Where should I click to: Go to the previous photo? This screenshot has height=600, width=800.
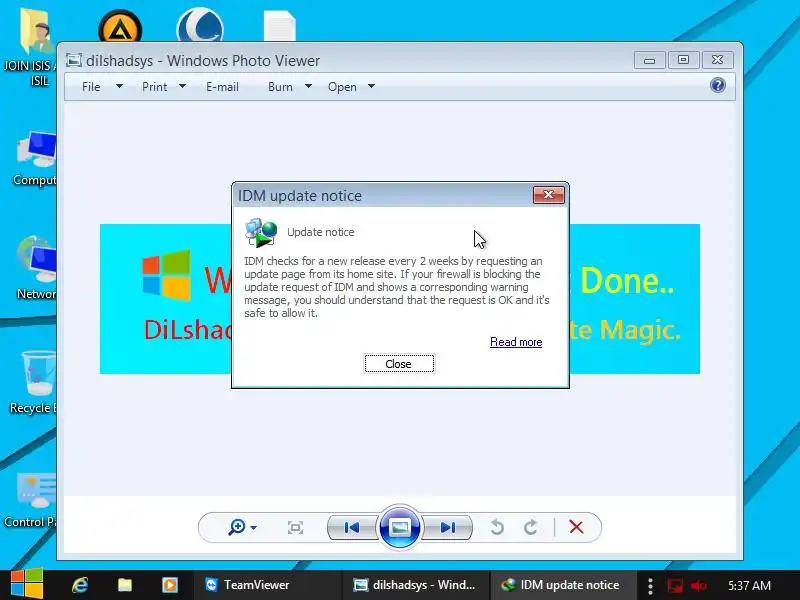point(352,527)
